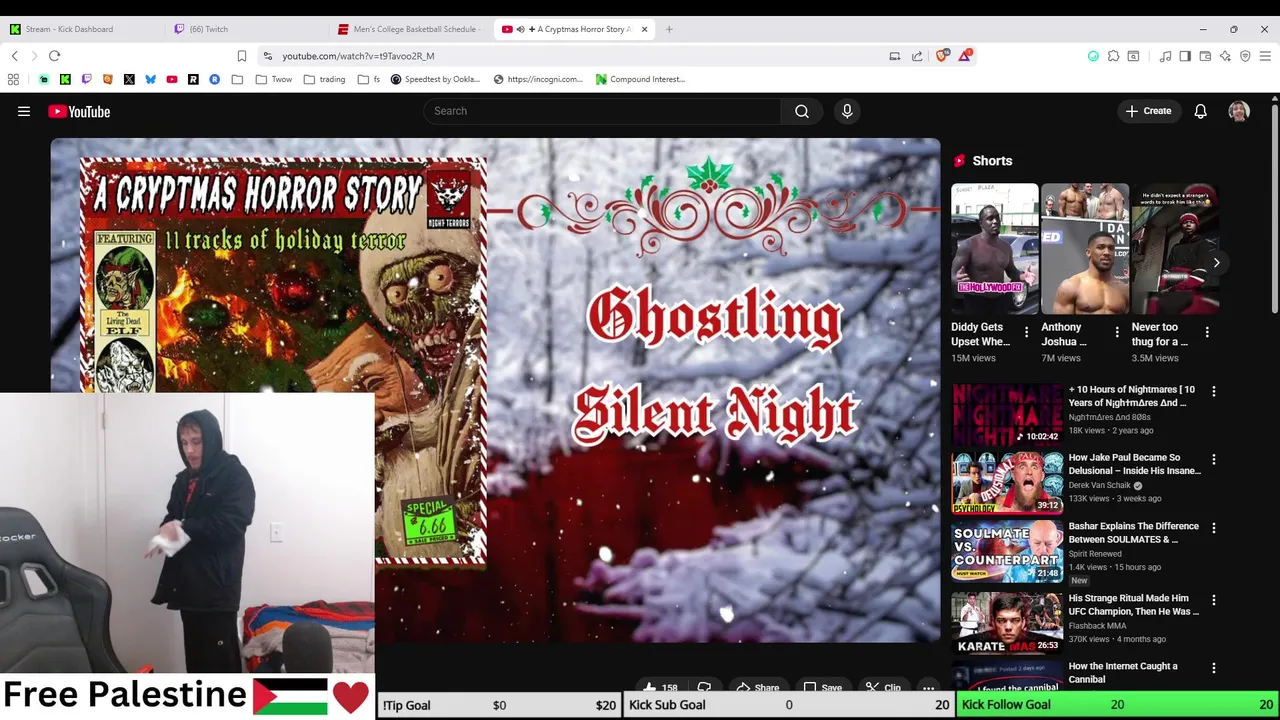
Task: Open options for How Jake Paul video
Action: tap(1213, 460)
